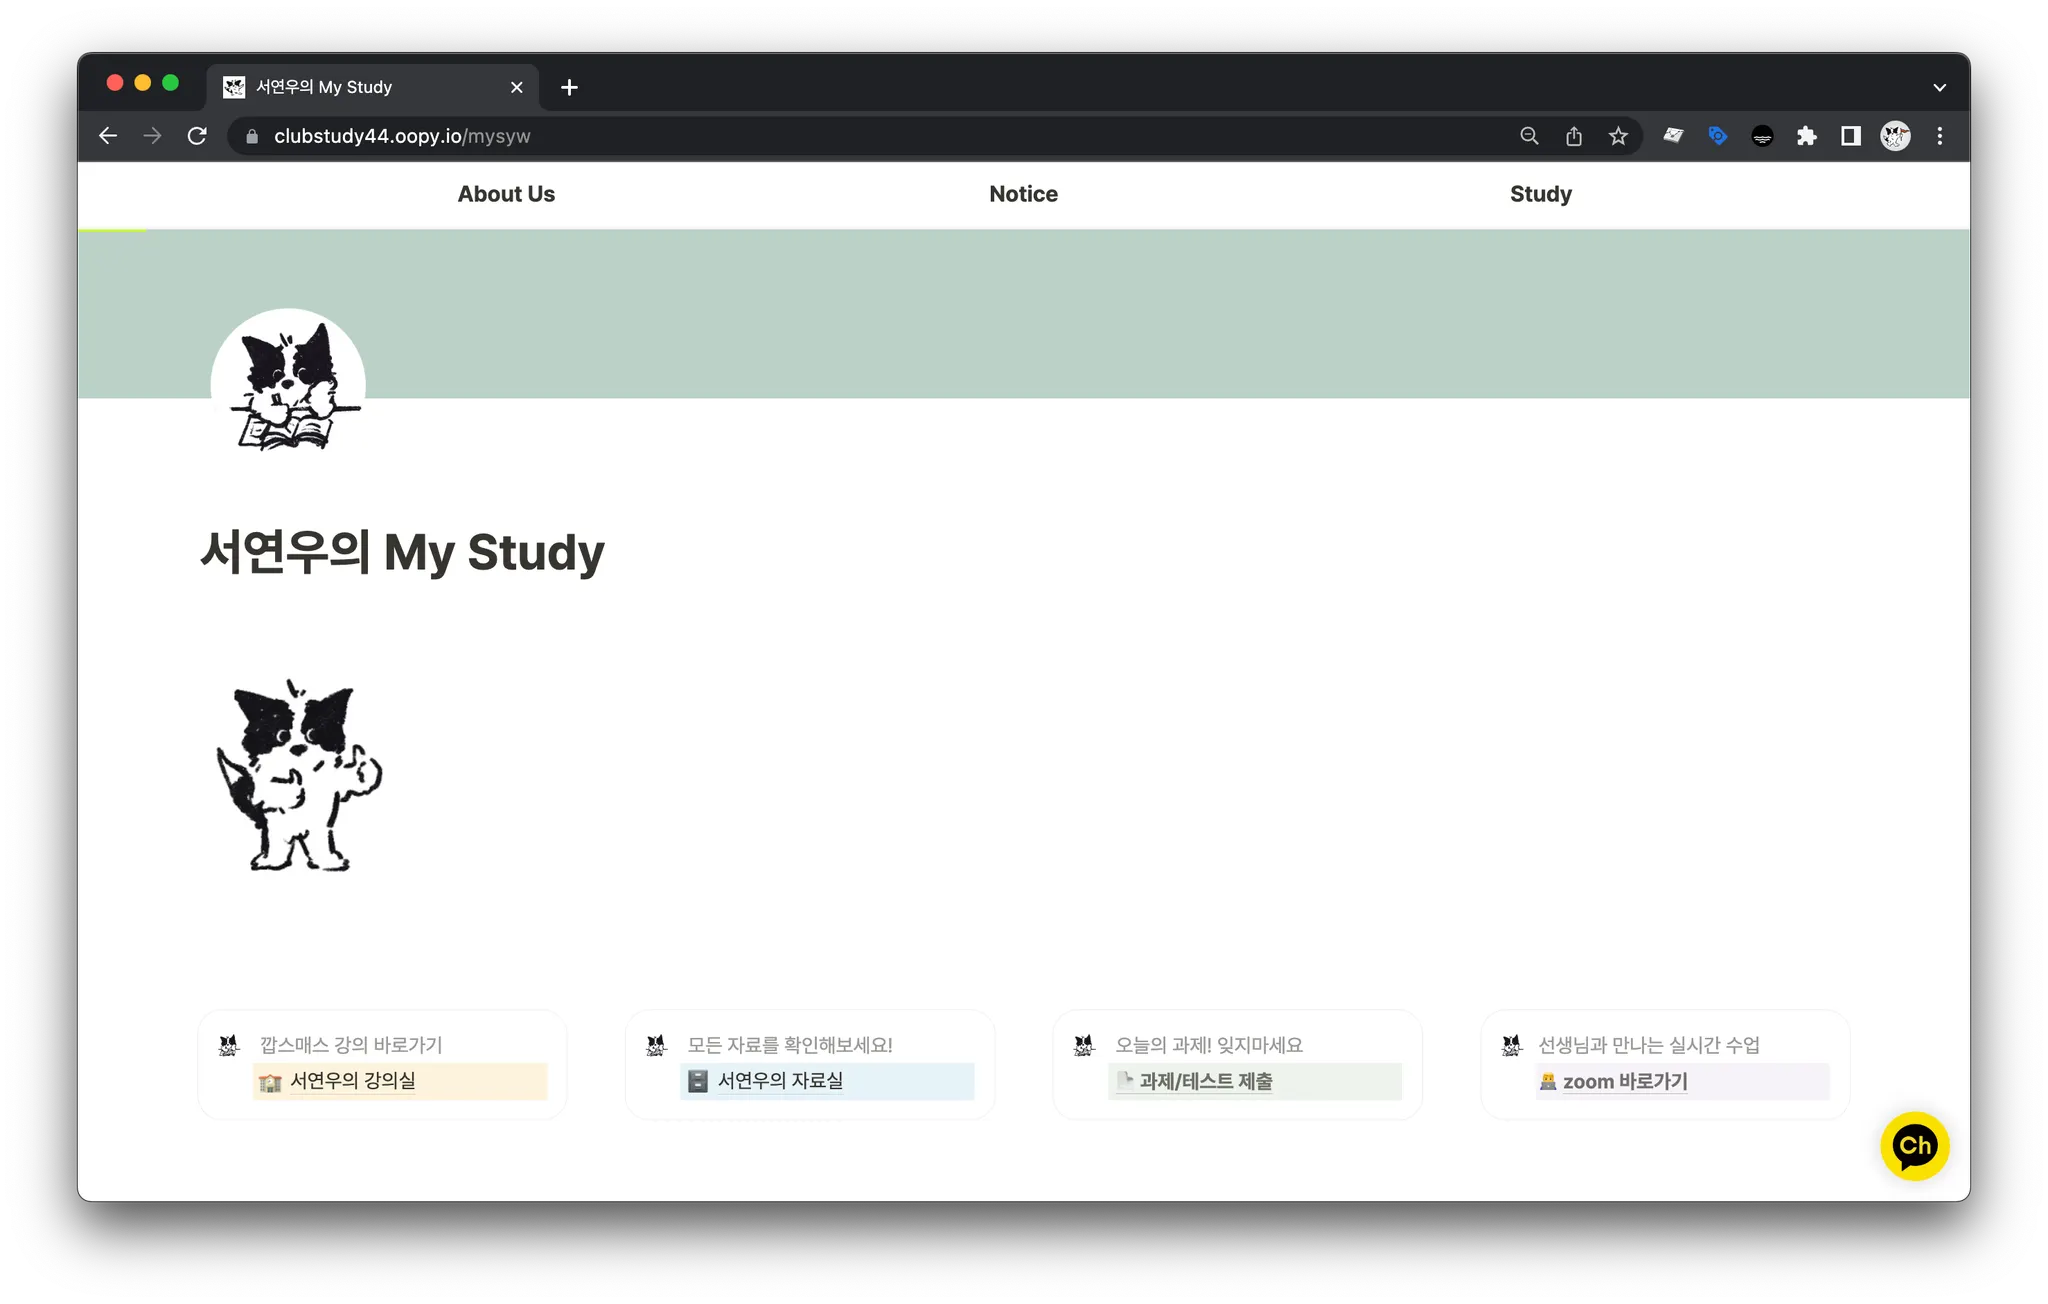Click the profile avatar in the toolbar
The image size is (2048, 1304).
point(1895,136)
